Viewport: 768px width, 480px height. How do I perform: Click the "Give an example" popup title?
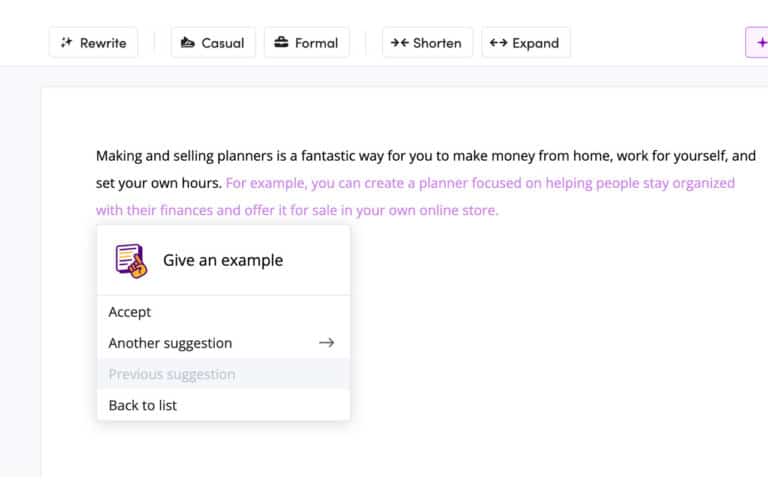223,260
